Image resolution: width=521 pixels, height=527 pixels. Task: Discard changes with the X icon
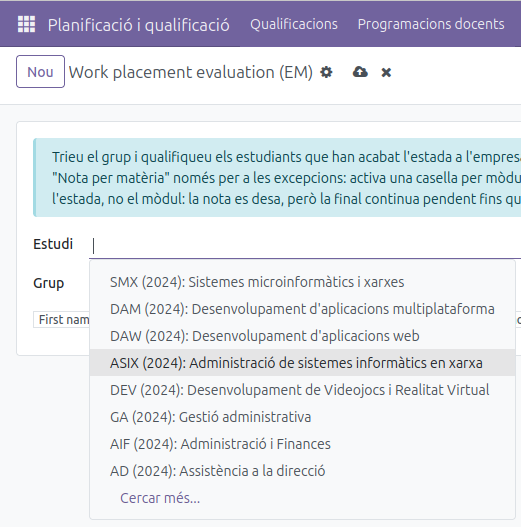click(x=386, y=73)
